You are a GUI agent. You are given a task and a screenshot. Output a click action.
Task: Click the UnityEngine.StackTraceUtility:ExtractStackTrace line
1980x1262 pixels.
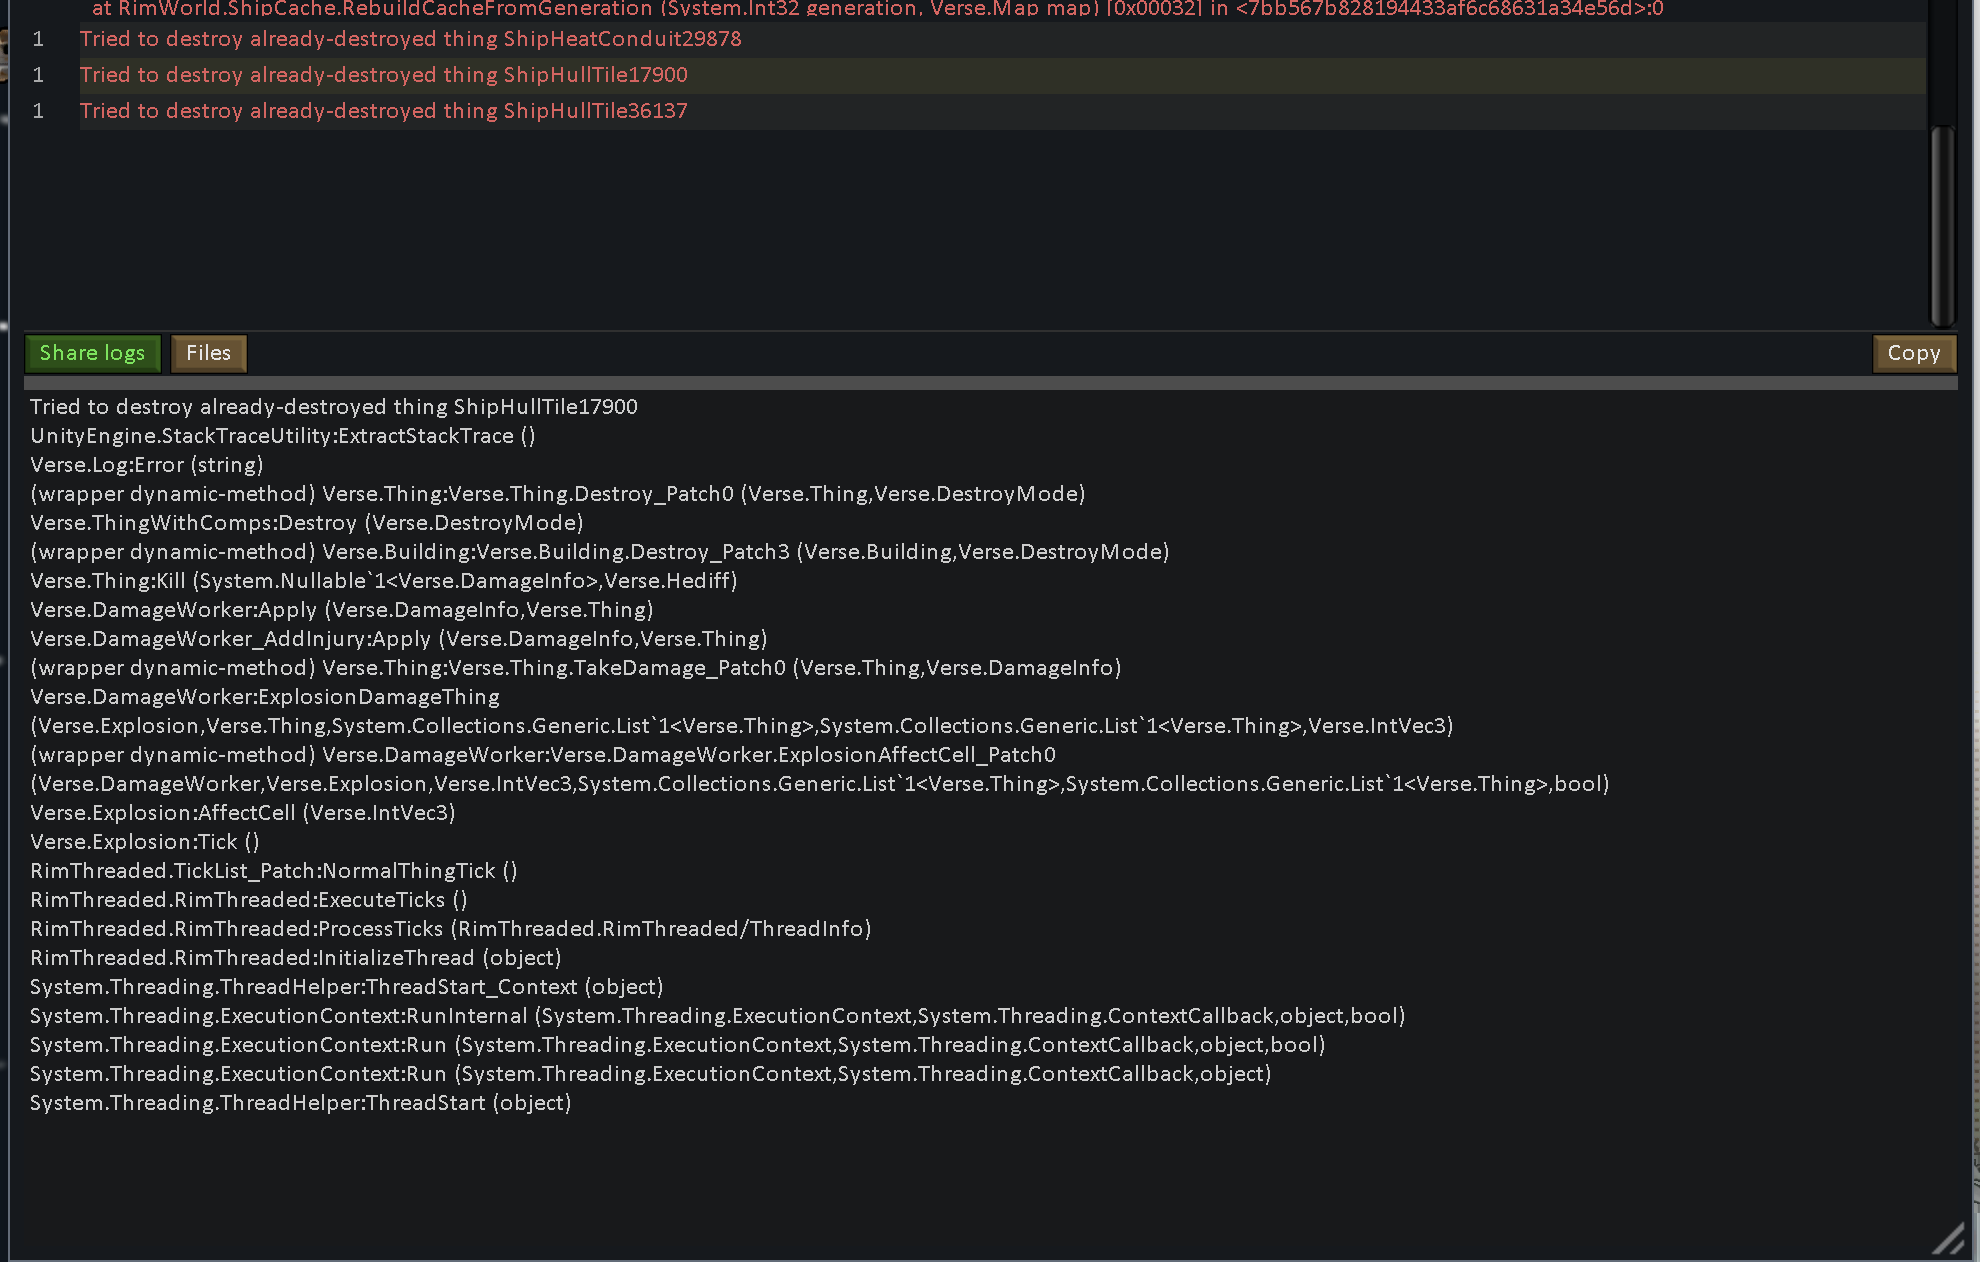pos(283,436)
